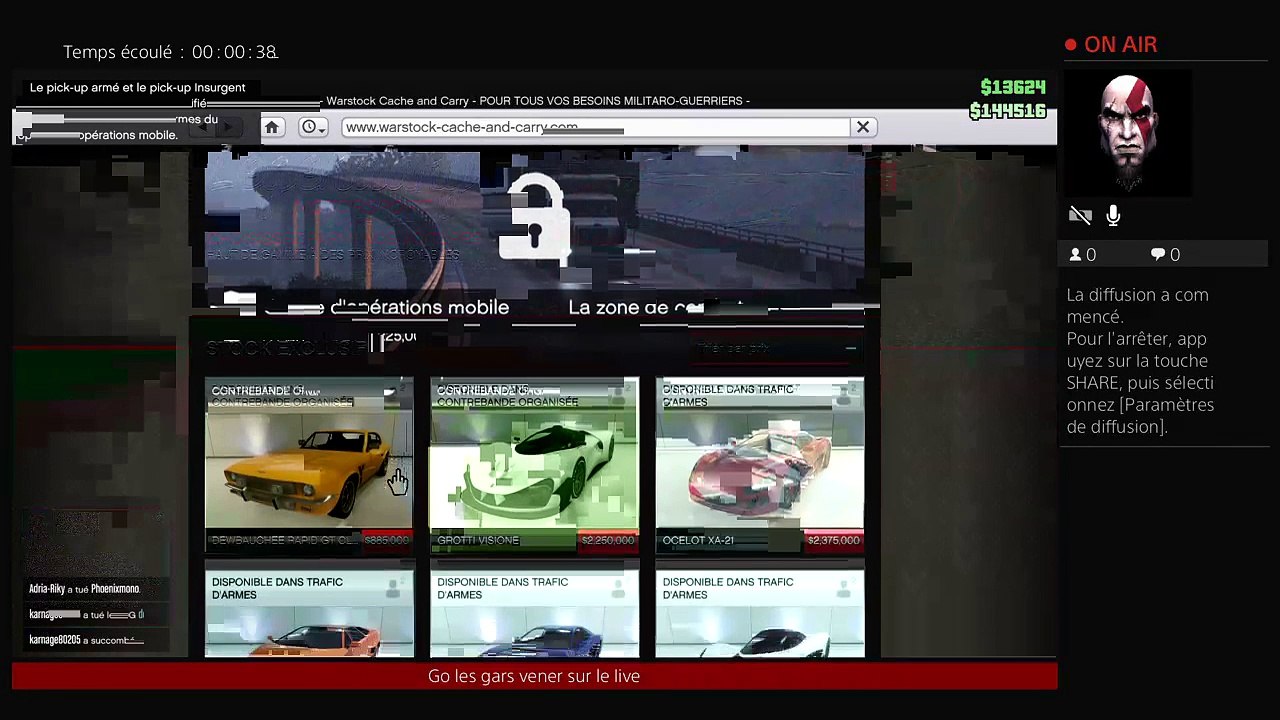1280x720 pixels.
Task: Click the $2,250,000 Grotti Visione price
Action: click(608, 540)
